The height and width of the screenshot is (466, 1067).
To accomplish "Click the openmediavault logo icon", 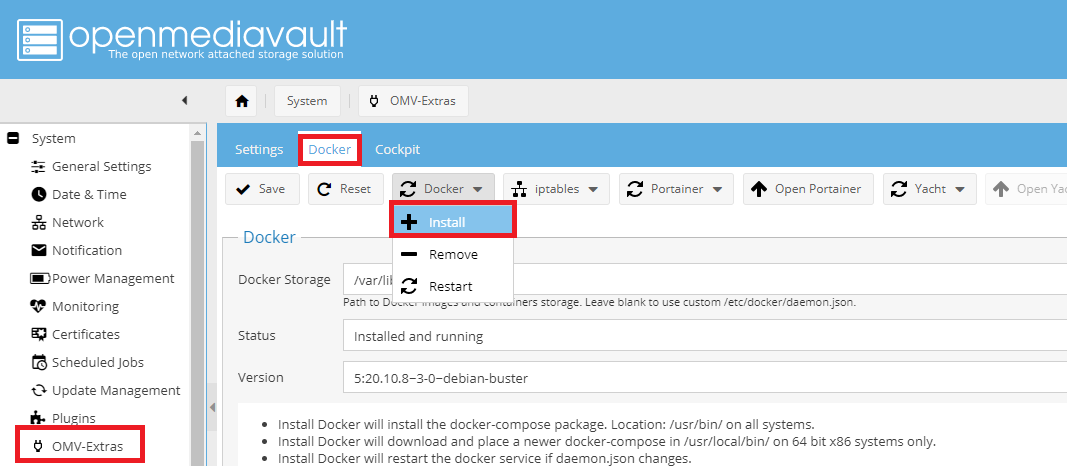I will [x=39, y=39].
